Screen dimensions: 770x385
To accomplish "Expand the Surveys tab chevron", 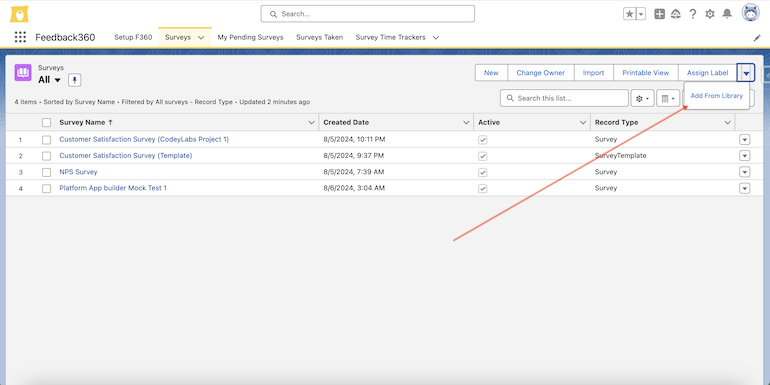I will 201,37.
